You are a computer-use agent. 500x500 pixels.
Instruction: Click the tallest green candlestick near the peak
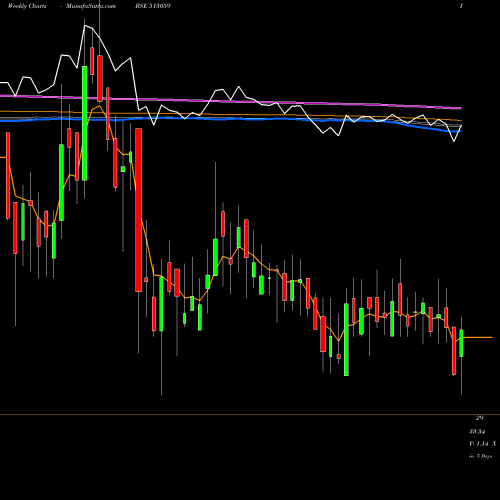[85, 123]
